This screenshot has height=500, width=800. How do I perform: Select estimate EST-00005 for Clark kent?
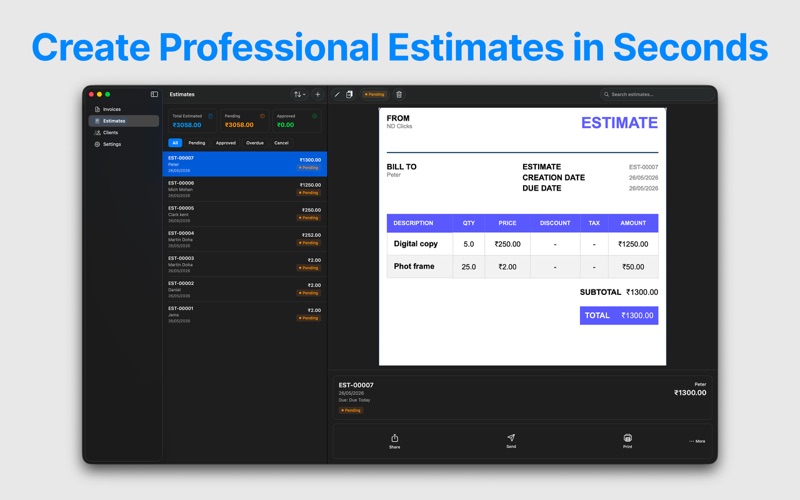tap(245, 214)
